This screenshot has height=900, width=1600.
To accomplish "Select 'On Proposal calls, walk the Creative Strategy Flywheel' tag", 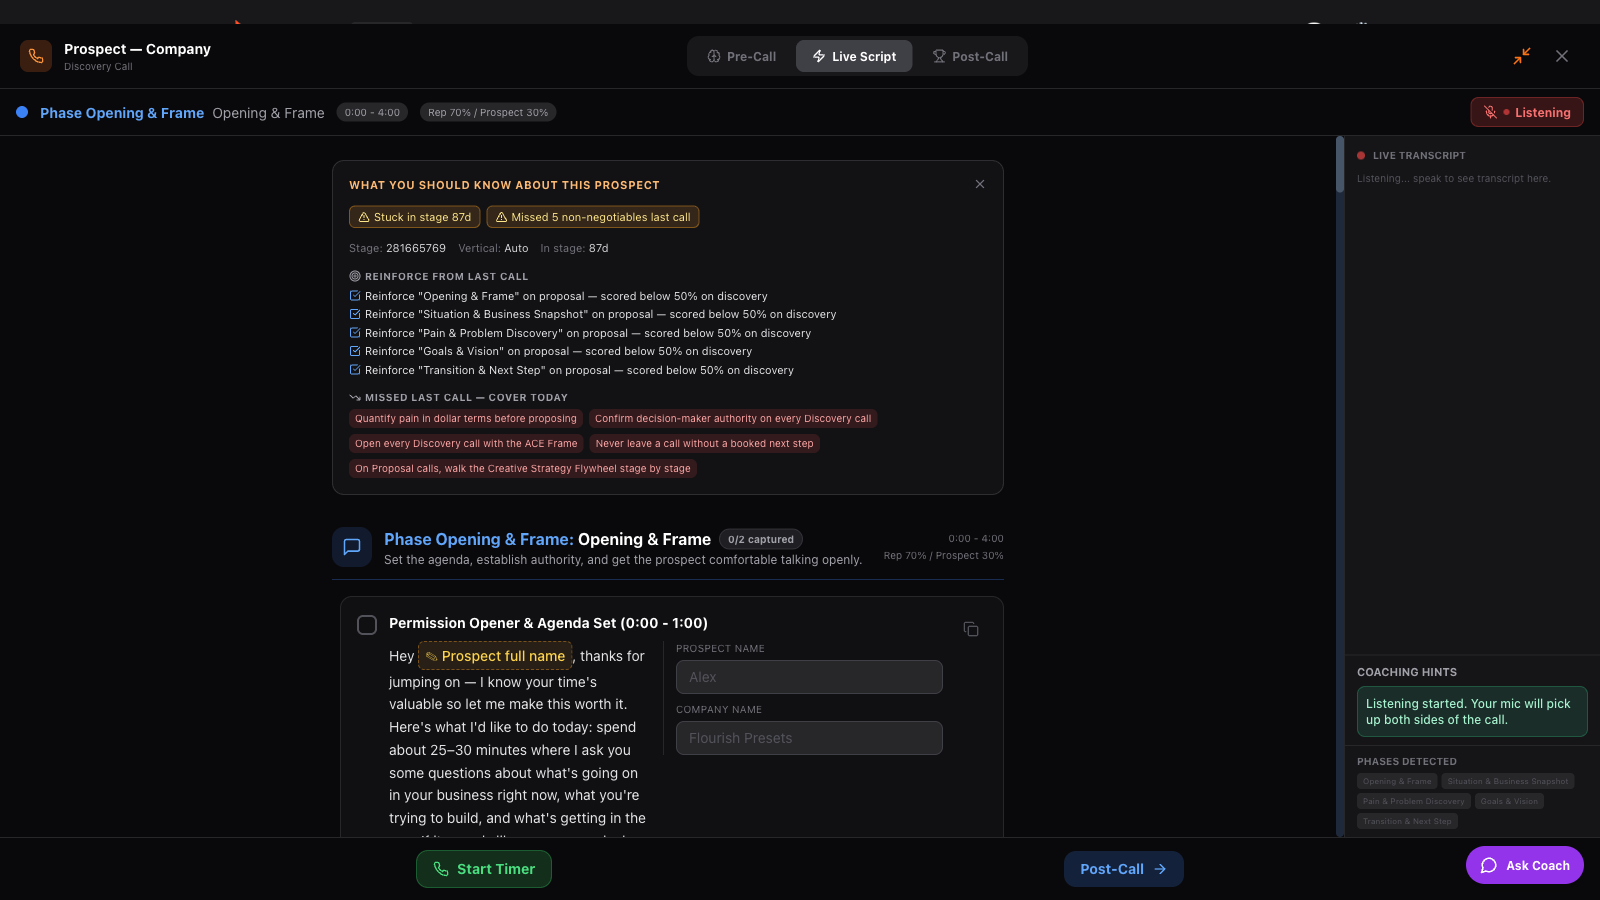I will (523, 468).
